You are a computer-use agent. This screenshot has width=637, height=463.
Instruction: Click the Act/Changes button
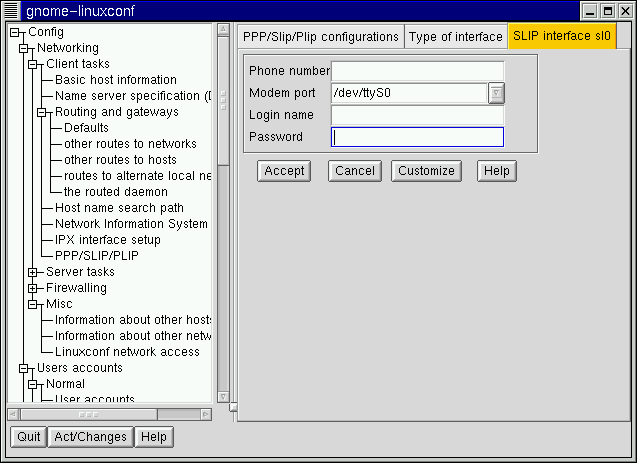(91, 437)
